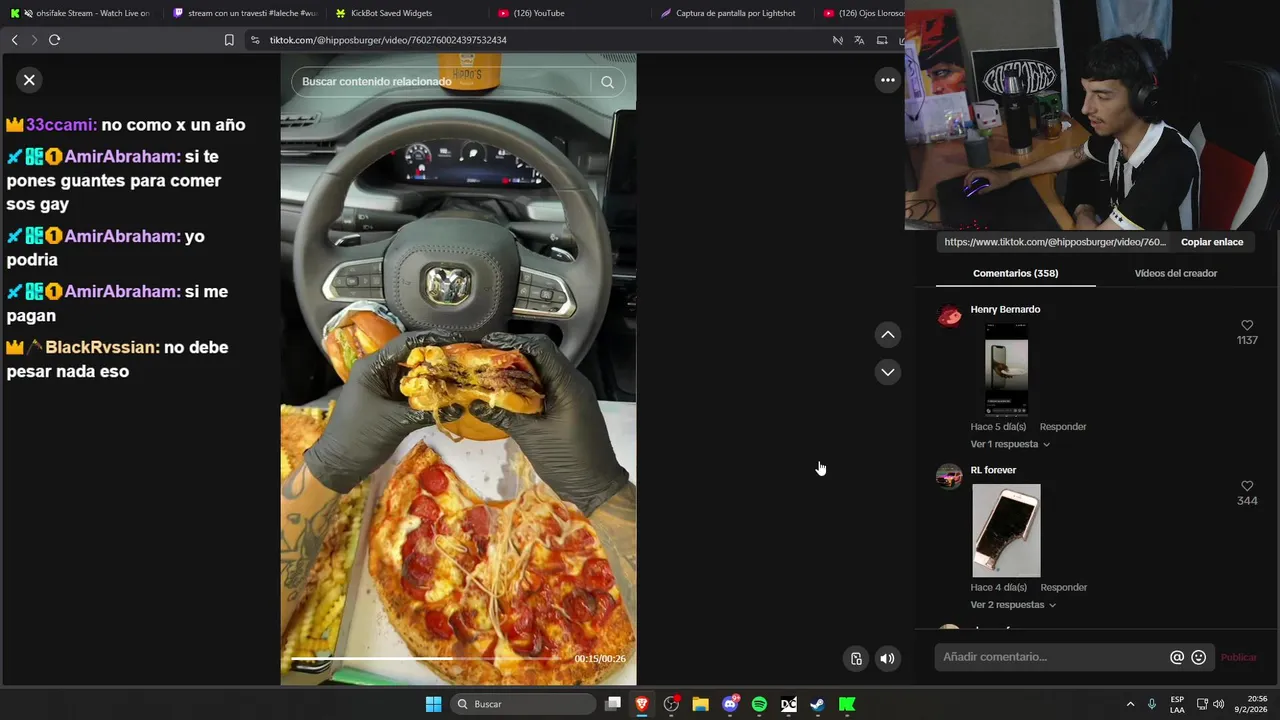Viewport: 1280px width, 720px height.
Task: Click the taskbar 'Buscar' search box
Action: pyautogui.click(x=524, y=704)
